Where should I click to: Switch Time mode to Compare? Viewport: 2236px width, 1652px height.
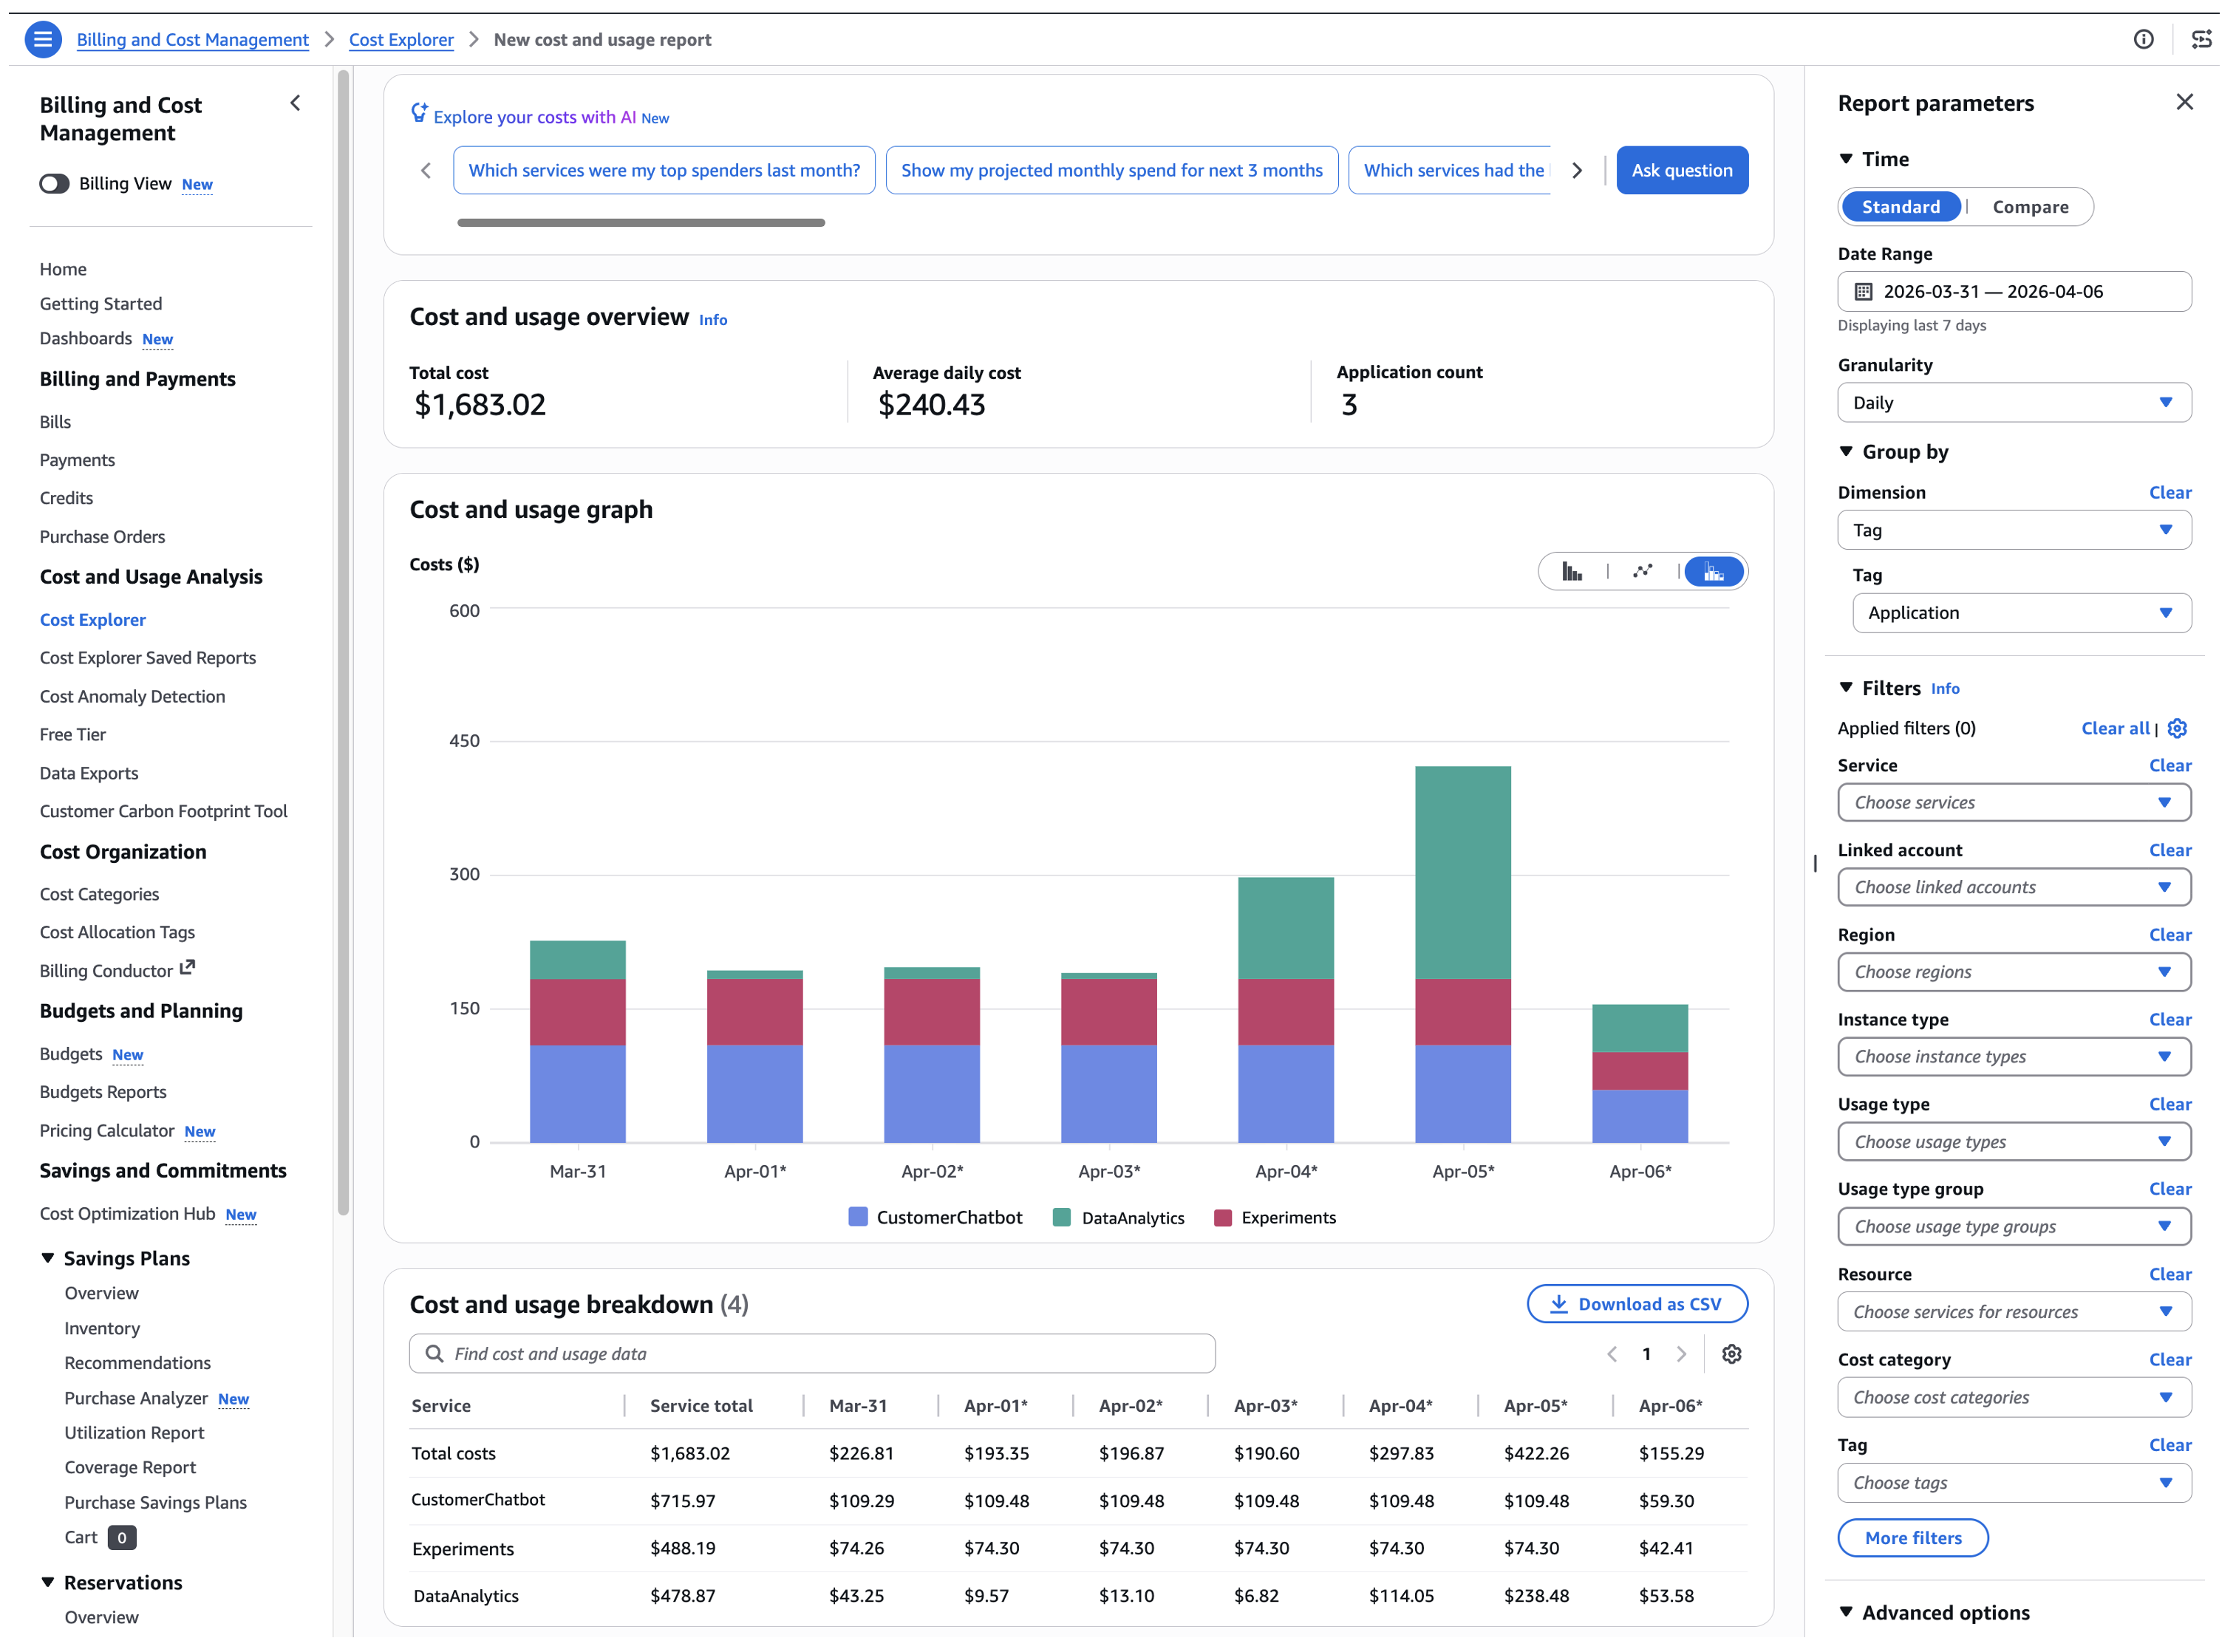coord(2030,206)
